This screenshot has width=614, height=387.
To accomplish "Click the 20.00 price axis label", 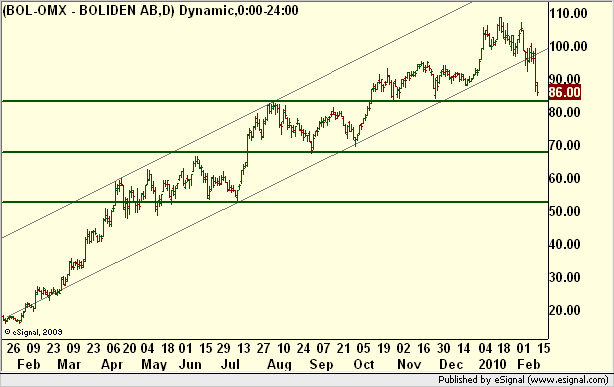I will click(x=564, y=310).
